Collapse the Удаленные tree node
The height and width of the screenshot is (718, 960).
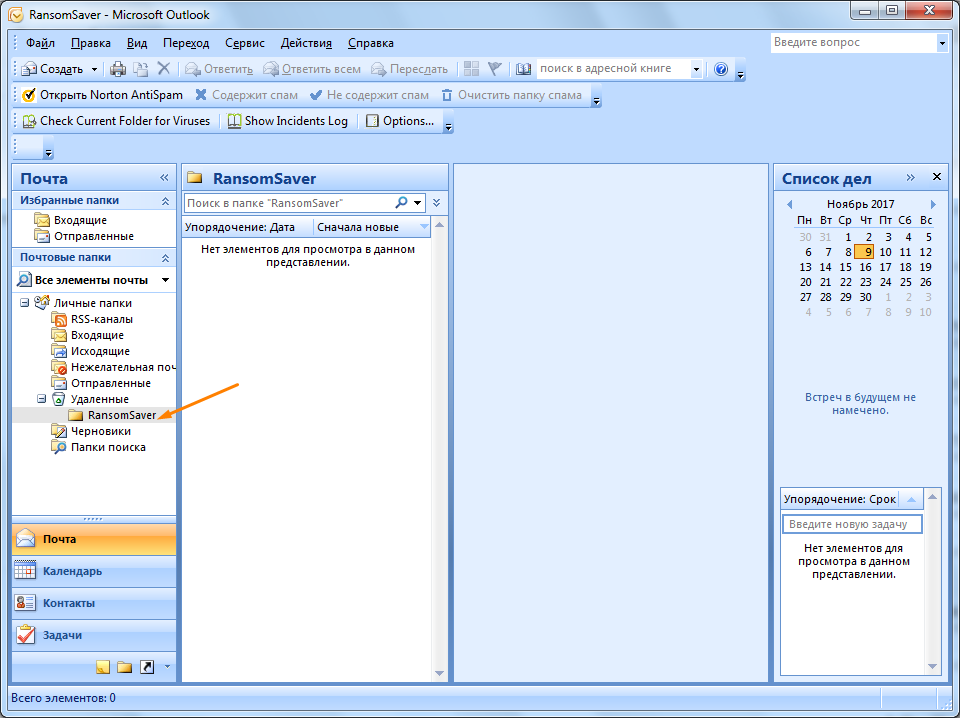[x=42, y=398]
